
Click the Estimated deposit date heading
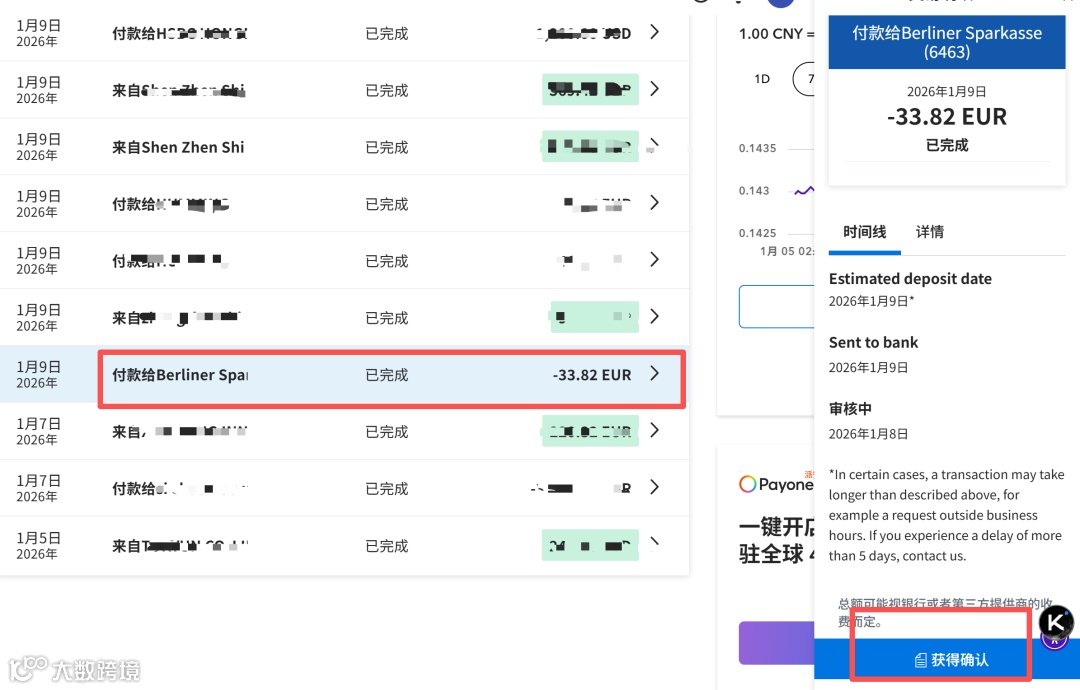click(x=910, y=279)
